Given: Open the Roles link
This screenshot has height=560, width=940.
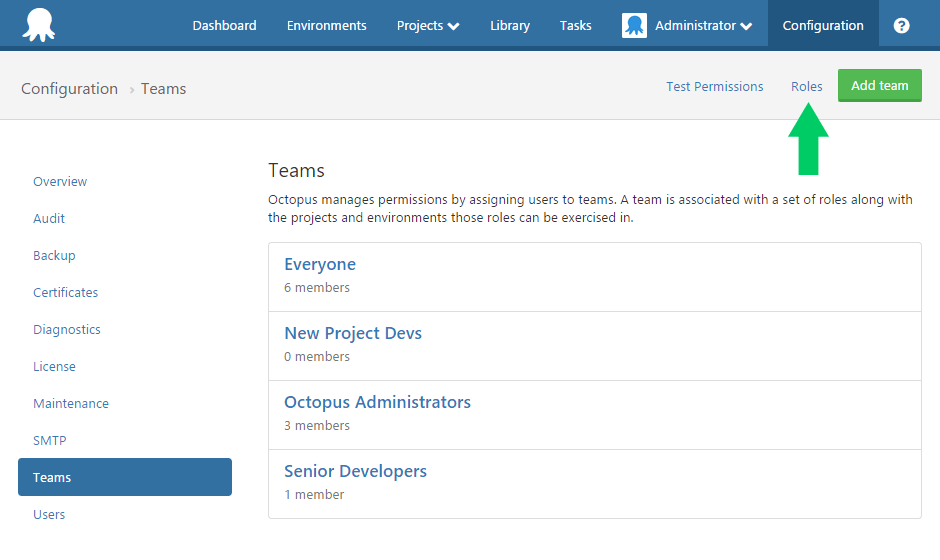Looking at the screenshot, I should (x=806, y=86).
